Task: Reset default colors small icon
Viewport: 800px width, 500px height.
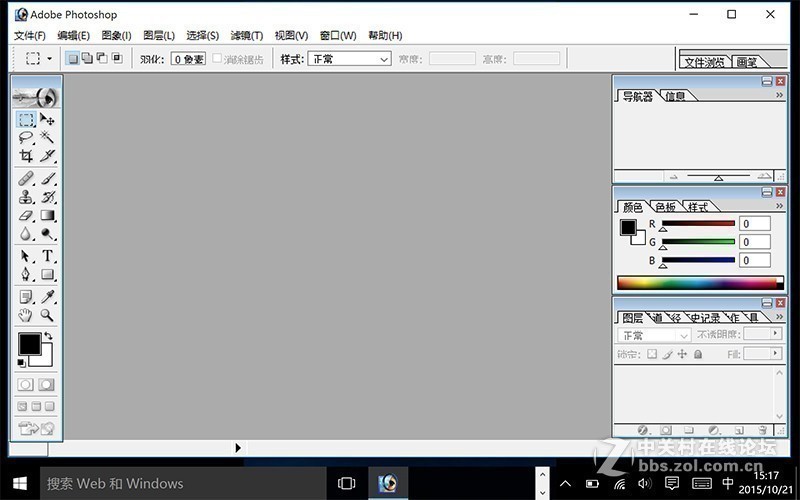Action: [21, 363]
